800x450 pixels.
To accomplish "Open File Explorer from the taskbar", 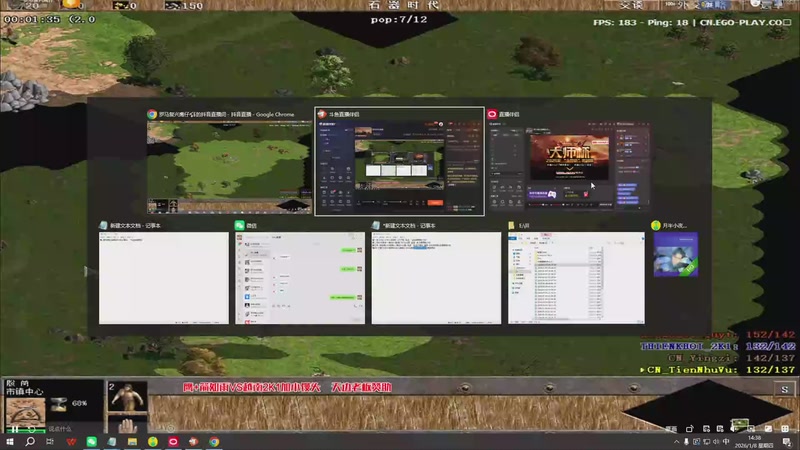I will tap(132, 442).
